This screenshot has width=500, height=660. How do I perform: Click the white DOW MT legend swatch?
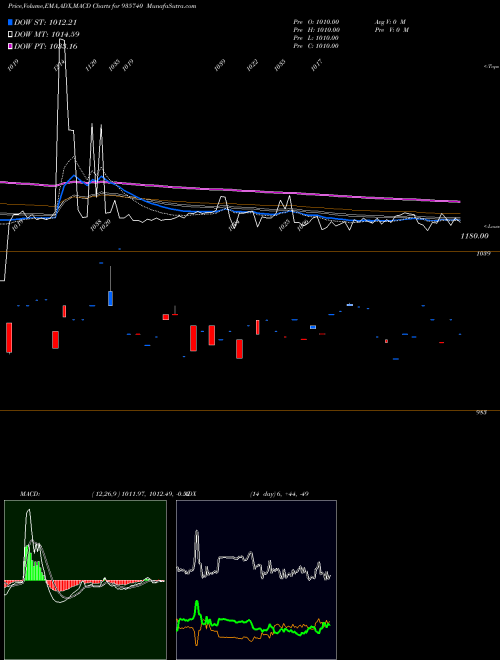click(x=10, y=34)
